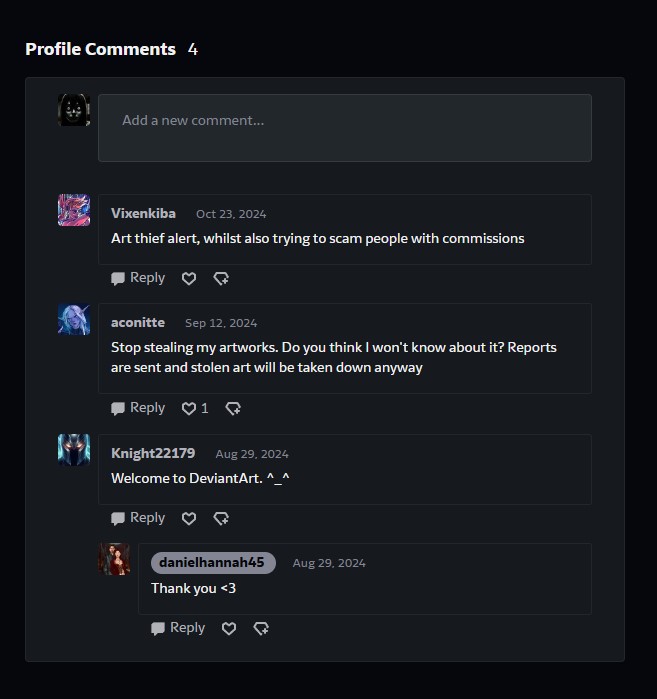Viewport: 657px width, 699px height.
Task: Award a badge to danielhannah45's reply
Action: (261, 629)
